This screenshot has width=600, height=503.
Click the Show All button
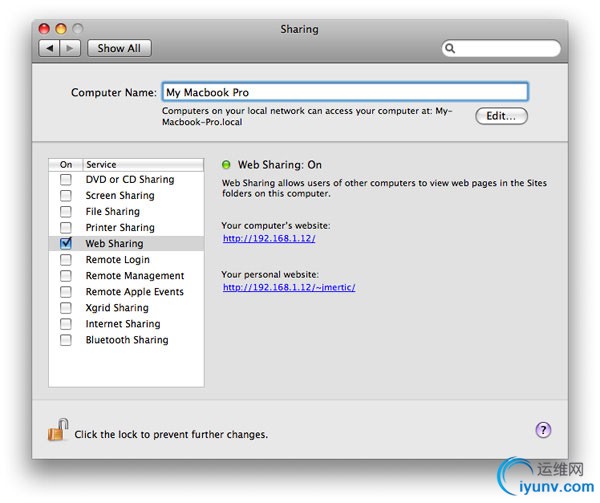click(119, 48)
